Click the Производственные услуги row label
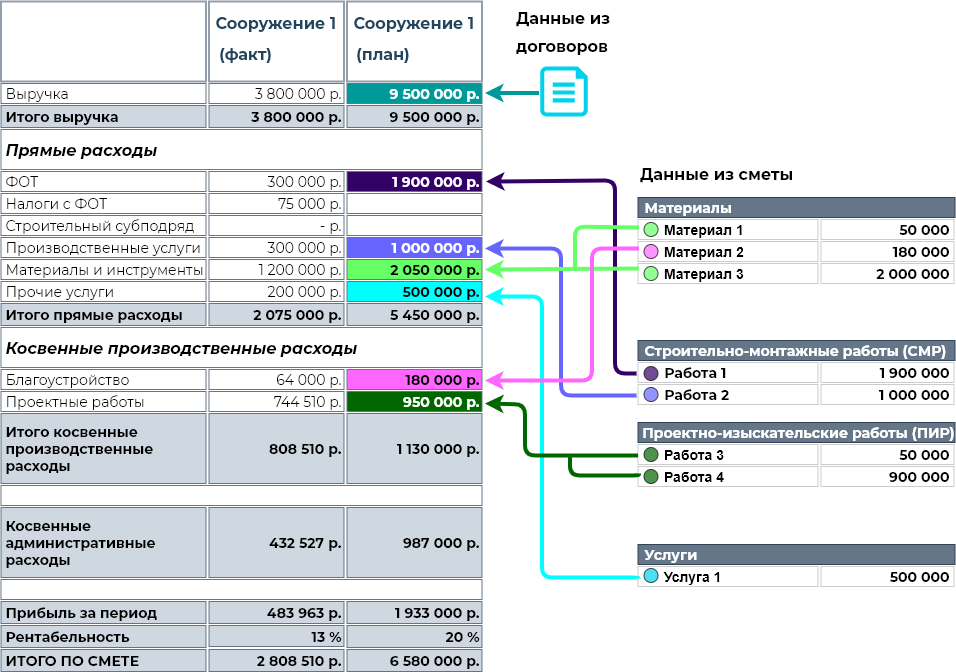The height and width of the screenshot is (672, 956). (104, 248)
